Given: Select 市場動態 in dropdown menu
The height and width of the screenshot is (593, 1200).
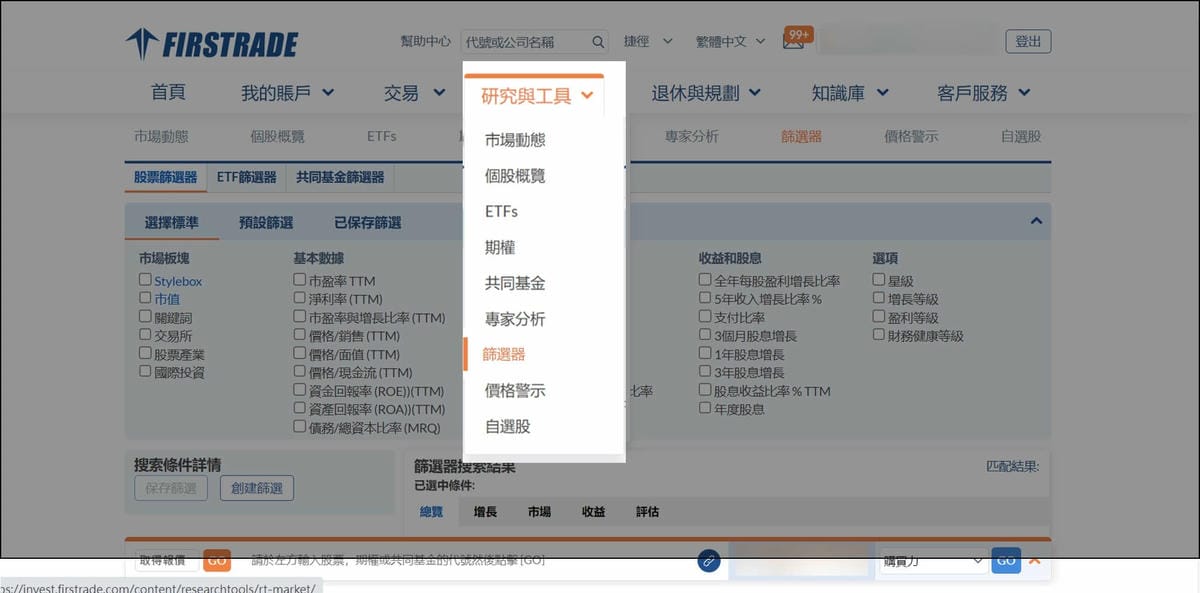Looking at the screenshot, I should coord(515,140).
